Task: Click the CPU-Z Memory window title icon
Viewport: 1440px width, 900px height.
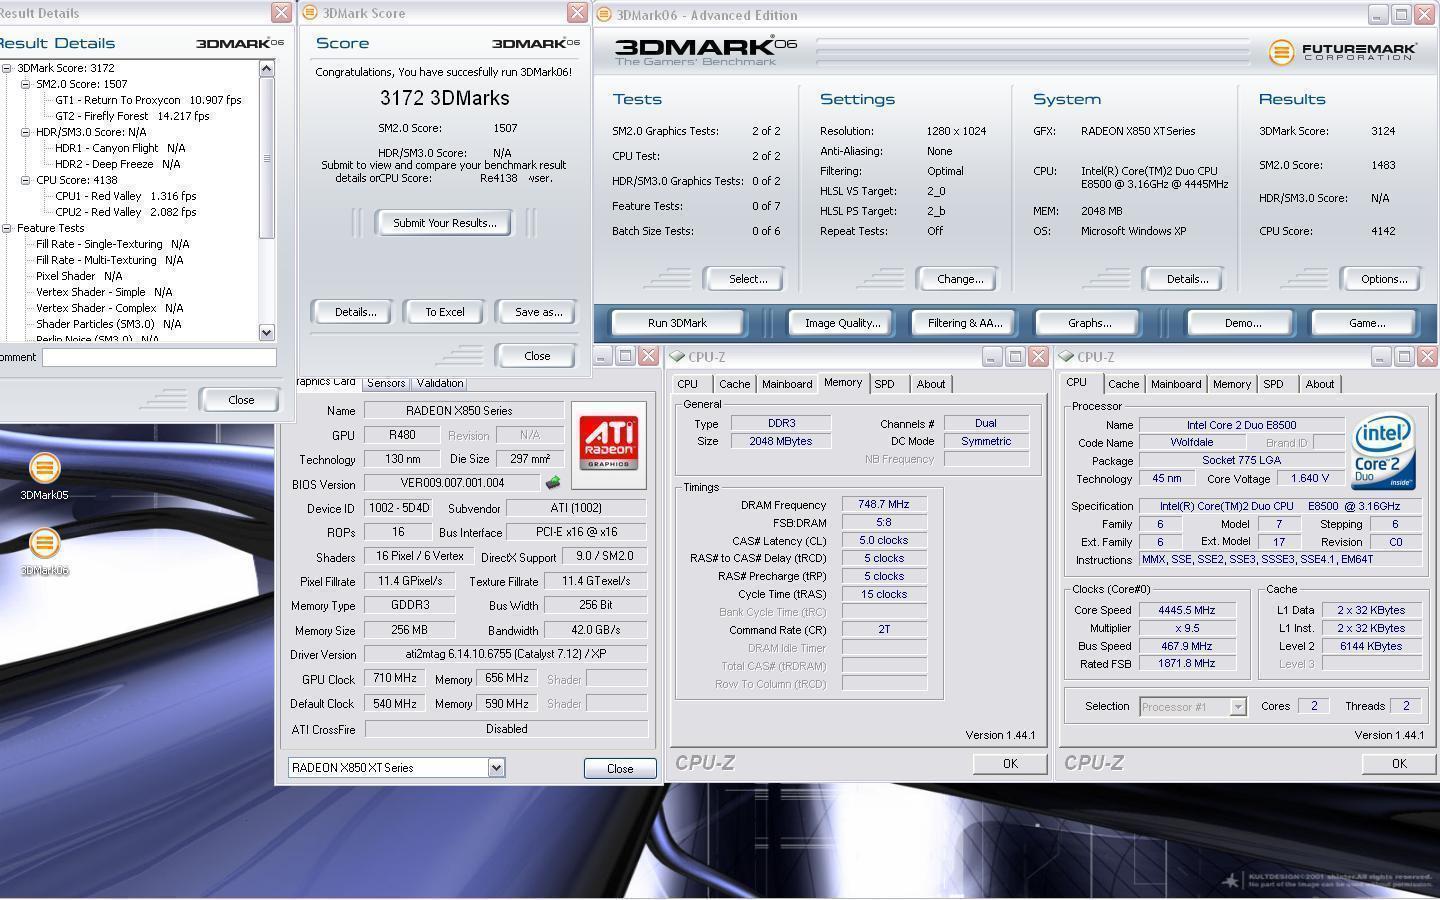Action: click(x=678, y=357)
